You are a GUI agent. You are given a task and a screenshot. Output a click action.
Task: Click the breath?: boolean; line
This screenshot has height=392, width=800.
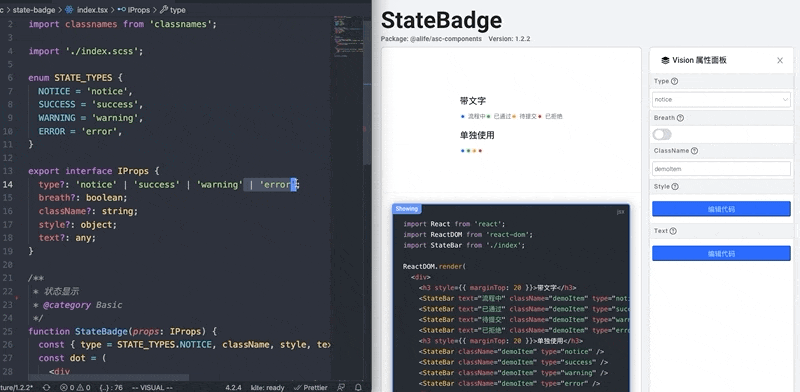(83, 198)
